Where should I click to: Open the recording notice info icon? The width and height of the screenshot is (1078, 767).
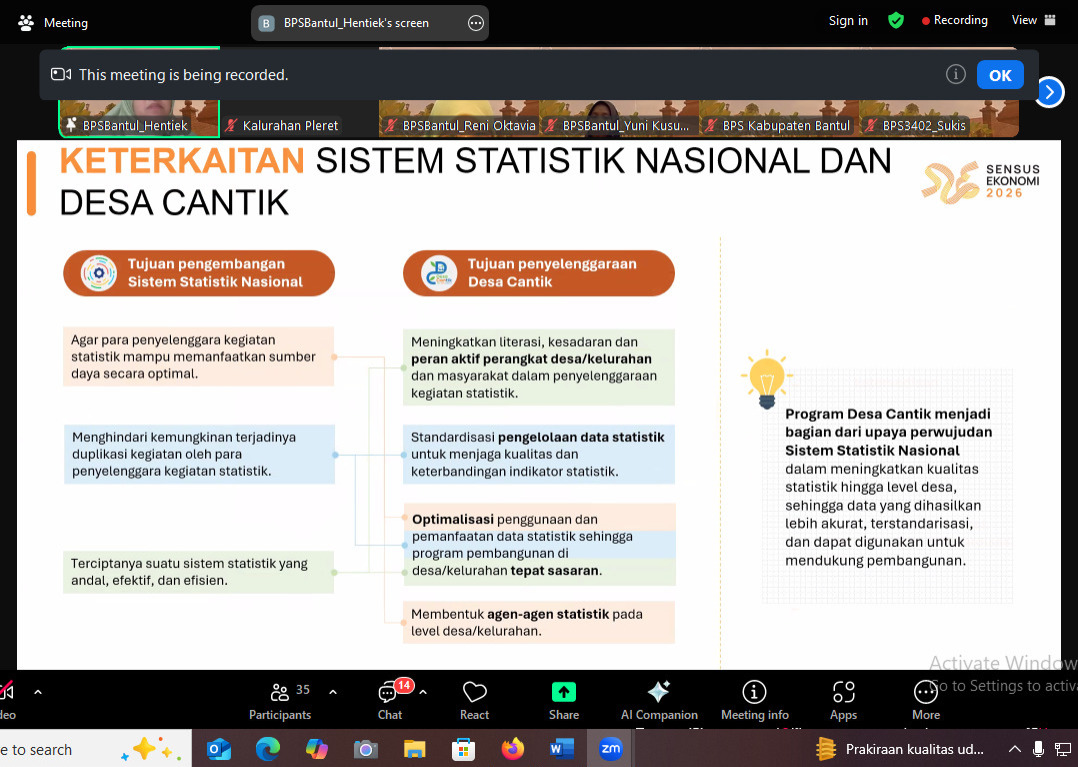[x=956, y=74]
